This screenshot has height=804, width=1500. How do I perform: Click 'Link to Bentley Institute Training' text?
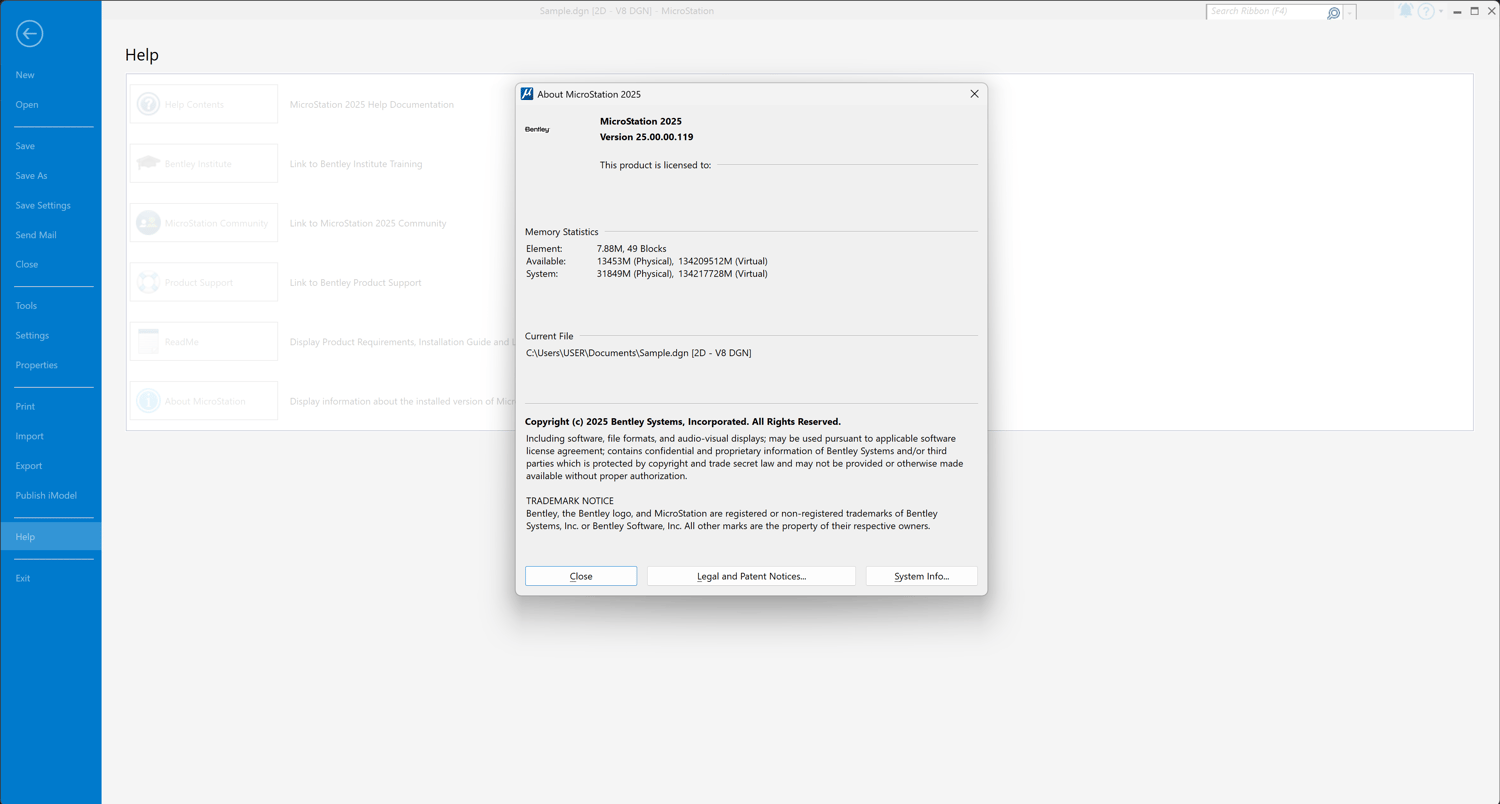(356, 164)
